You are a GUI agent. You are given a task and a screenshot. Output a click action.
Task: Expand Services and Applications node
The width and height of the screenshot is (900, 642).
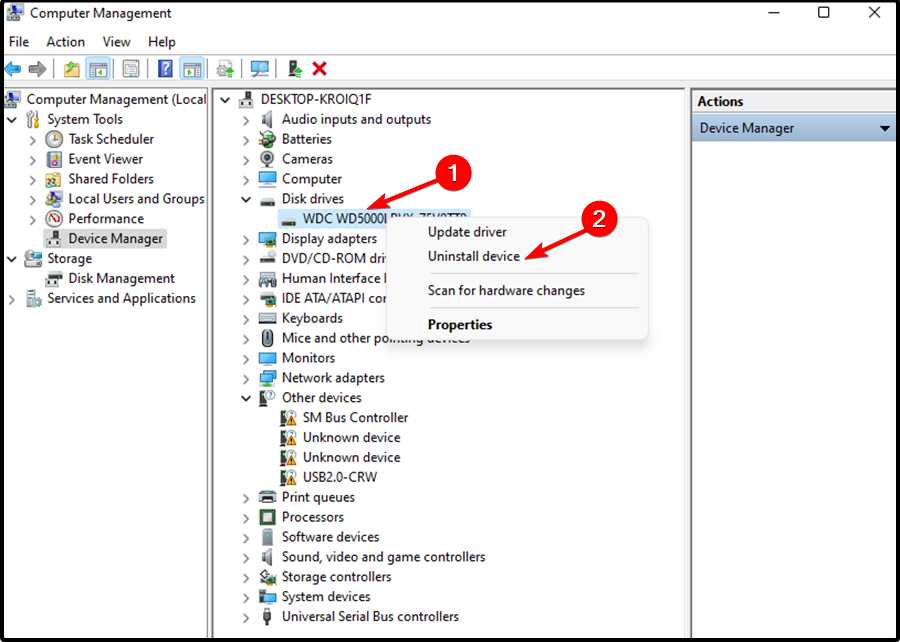(x=11, y=299)
